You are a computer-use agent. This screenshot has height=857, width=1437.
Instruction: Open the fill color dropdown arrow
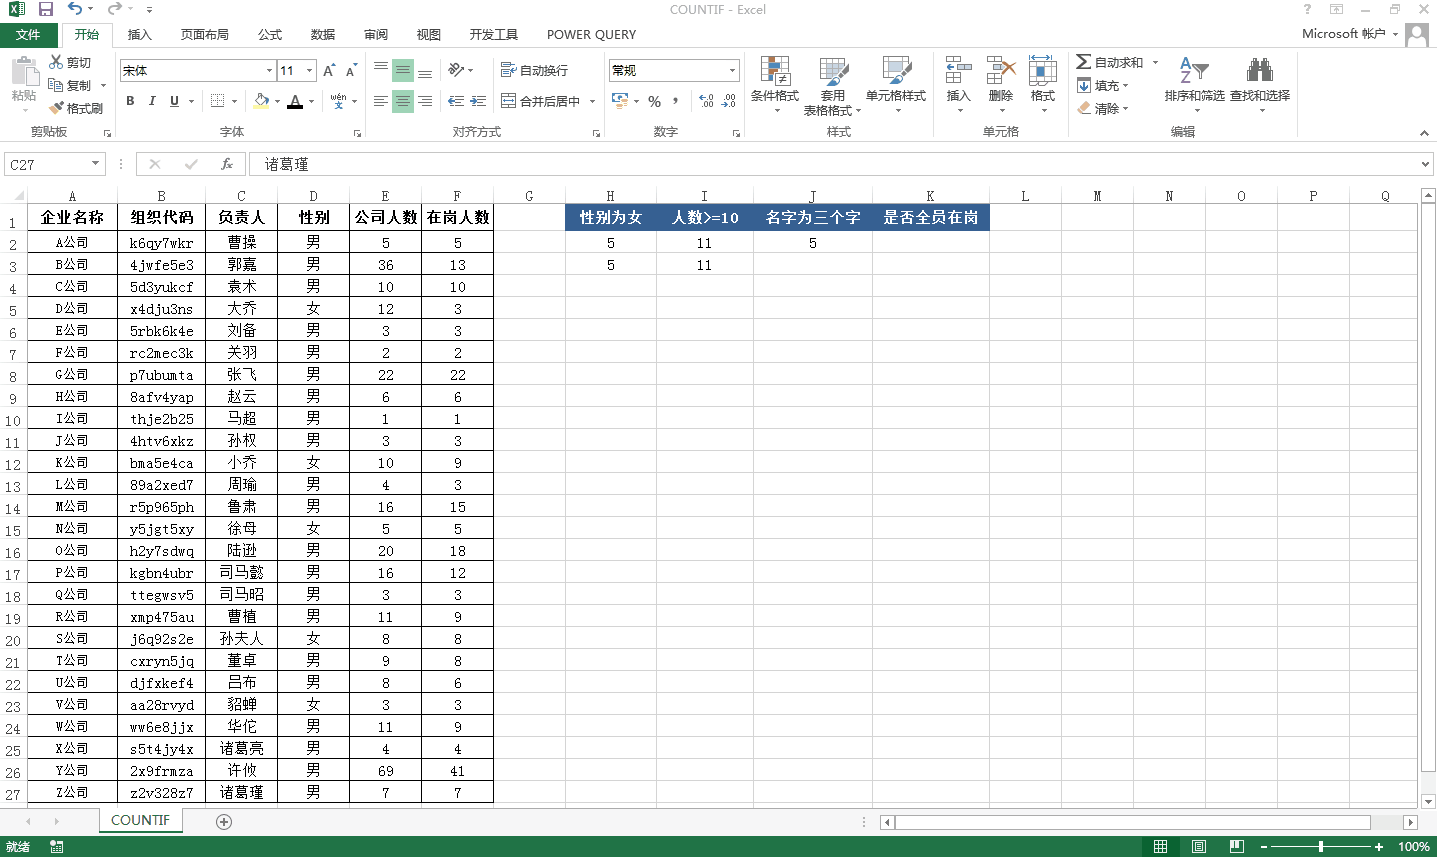pos(277,101)
